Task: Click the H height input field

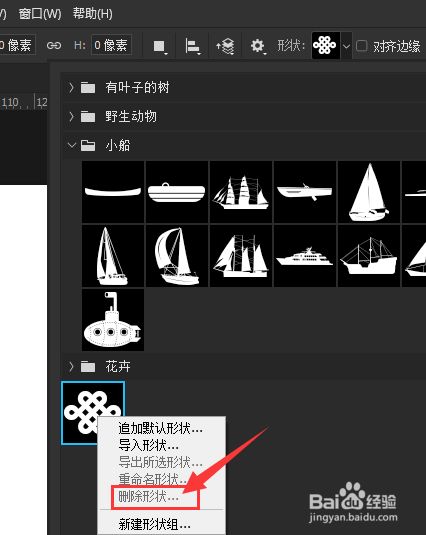Action: (112, 45)
